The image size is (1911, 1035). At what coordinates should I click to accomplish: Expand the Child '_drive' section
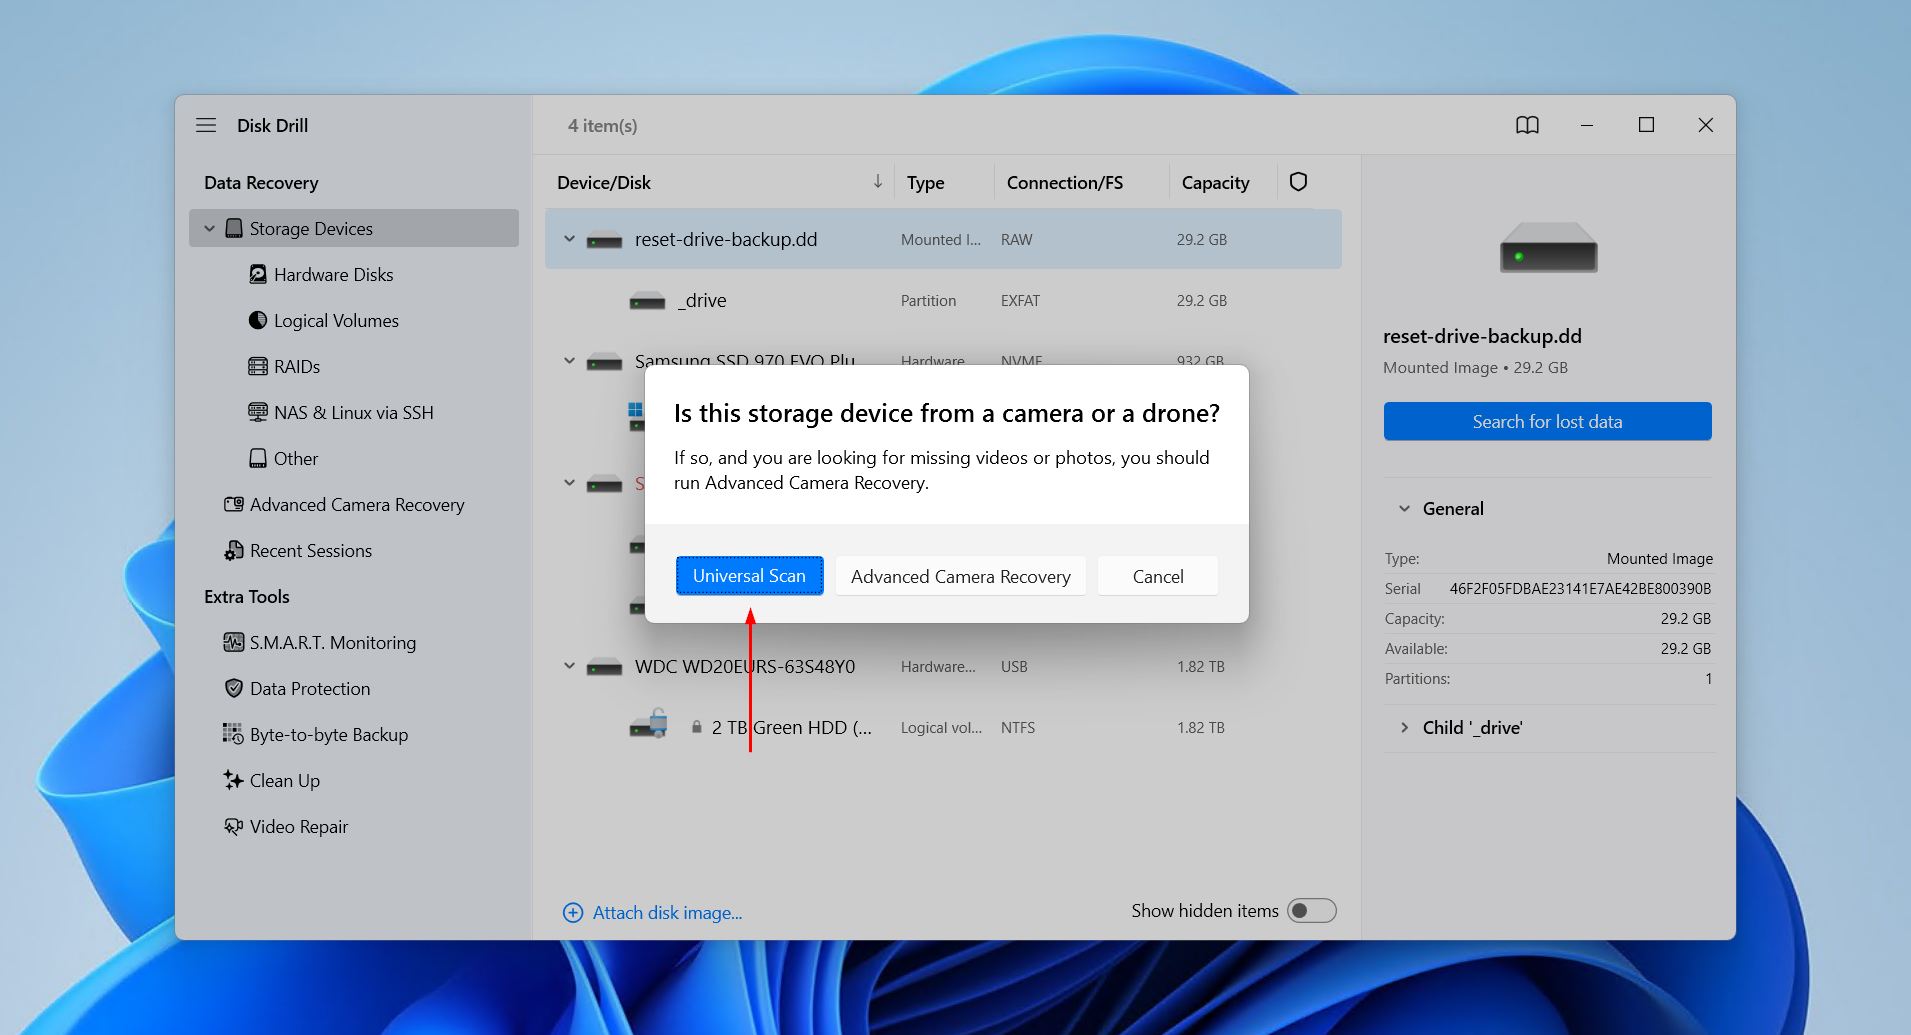[1404, 727]
